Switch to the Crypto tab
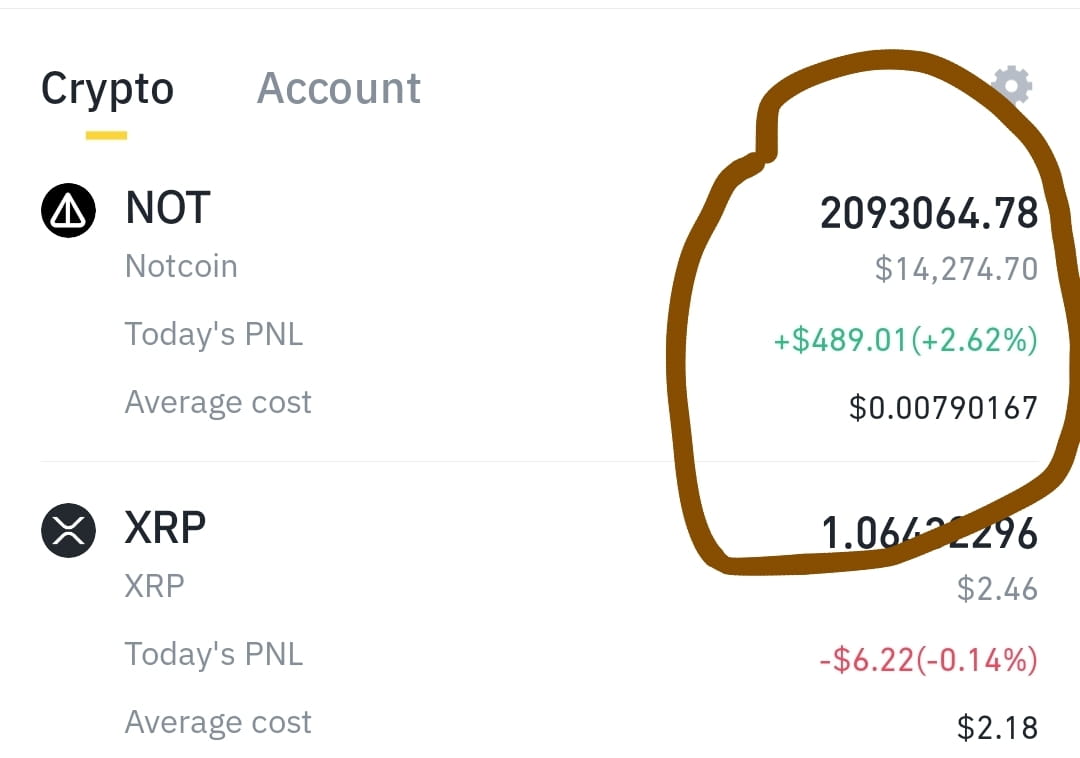Viewport: 1080px width, 758px height. click(107, 90)
